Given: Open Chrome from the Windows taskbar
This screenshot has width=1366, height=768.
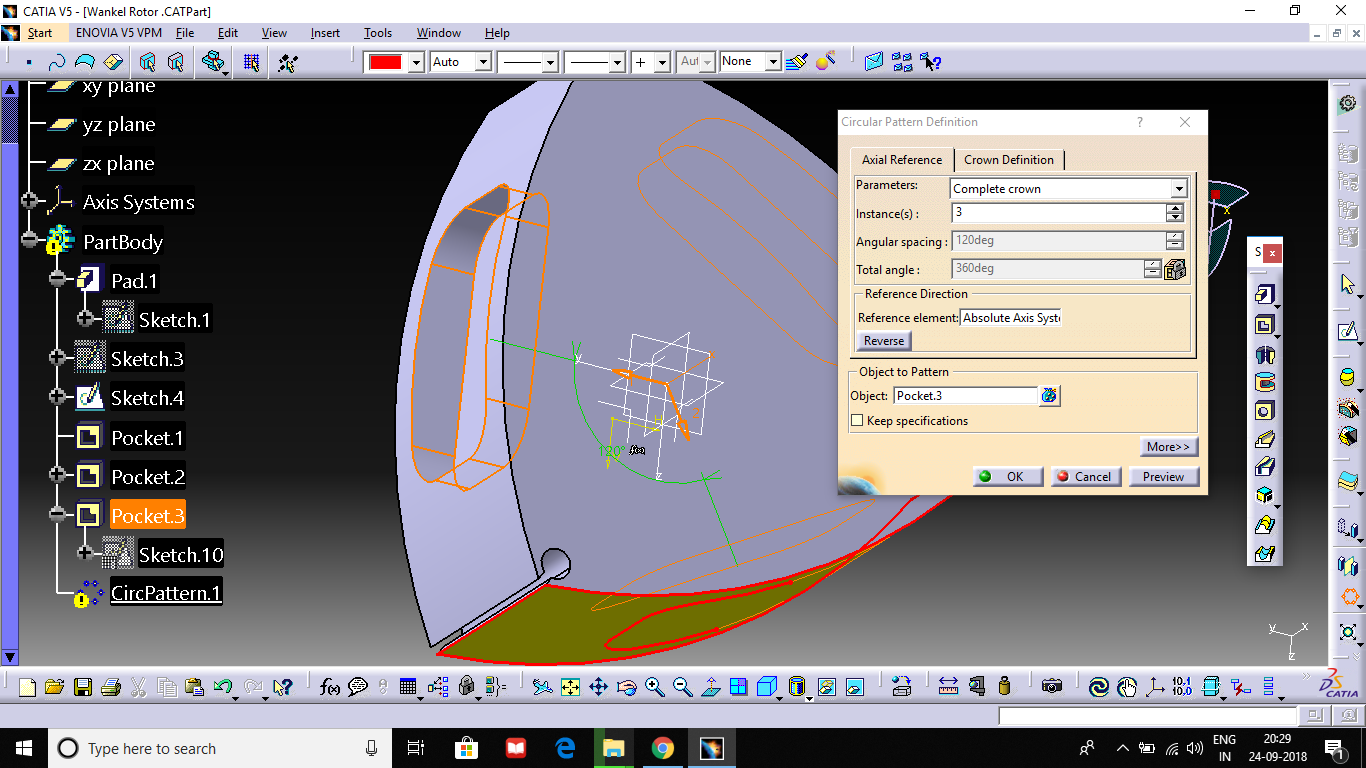Looking at the screenshot, I should pos(662,748).
